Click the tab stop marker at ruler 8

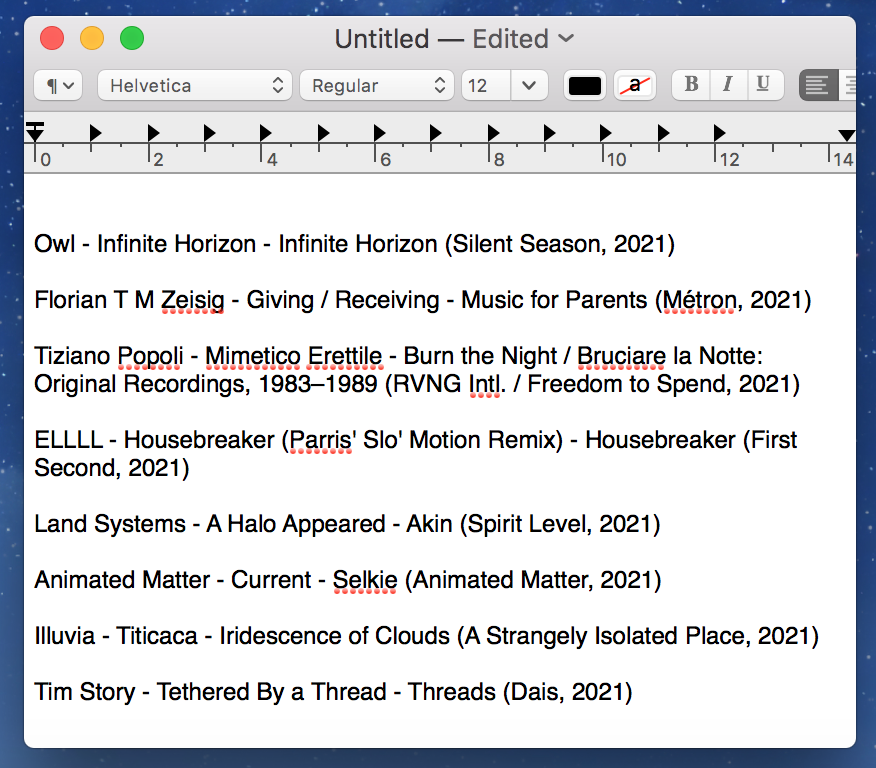(493, 133)
